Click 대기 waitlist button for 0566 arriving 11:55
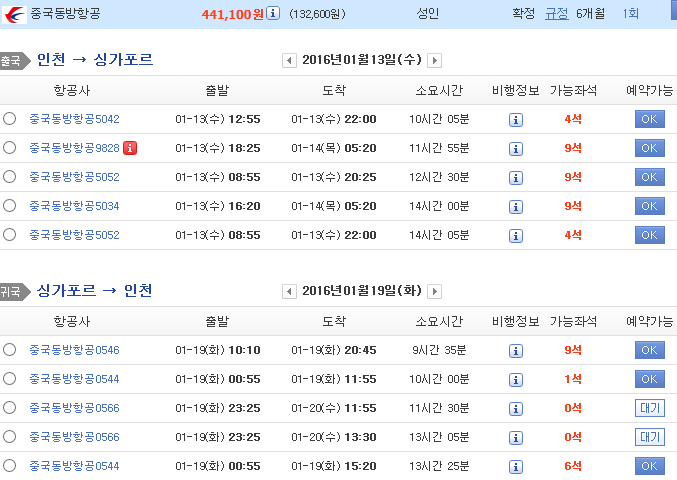The height and width of the screenshot is (480, 677). (x=649, y=408)
